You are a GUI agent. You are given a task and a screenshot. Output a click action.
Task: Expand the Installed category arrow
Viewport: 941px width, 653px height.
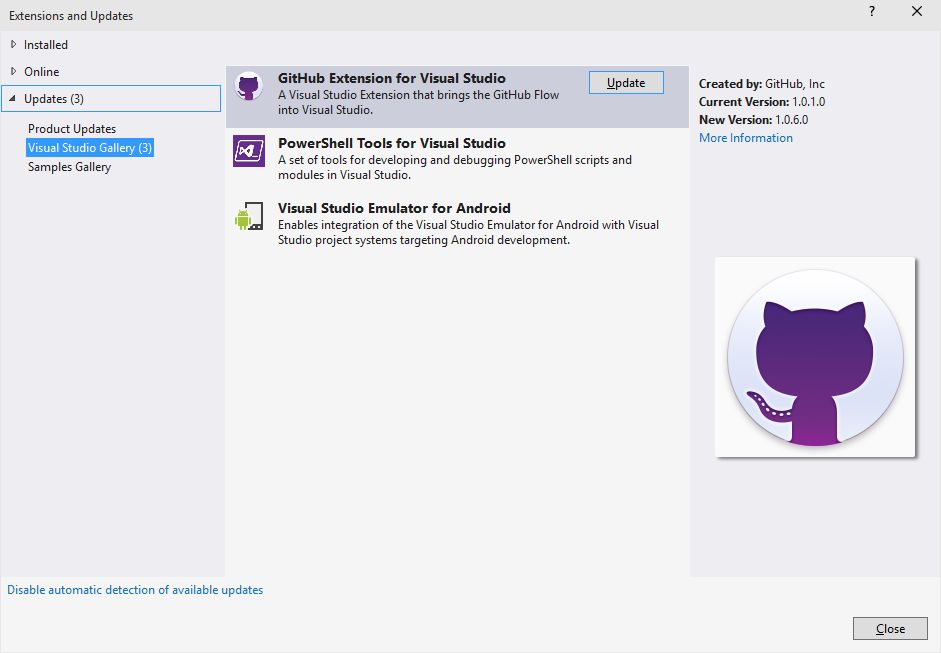13,44
